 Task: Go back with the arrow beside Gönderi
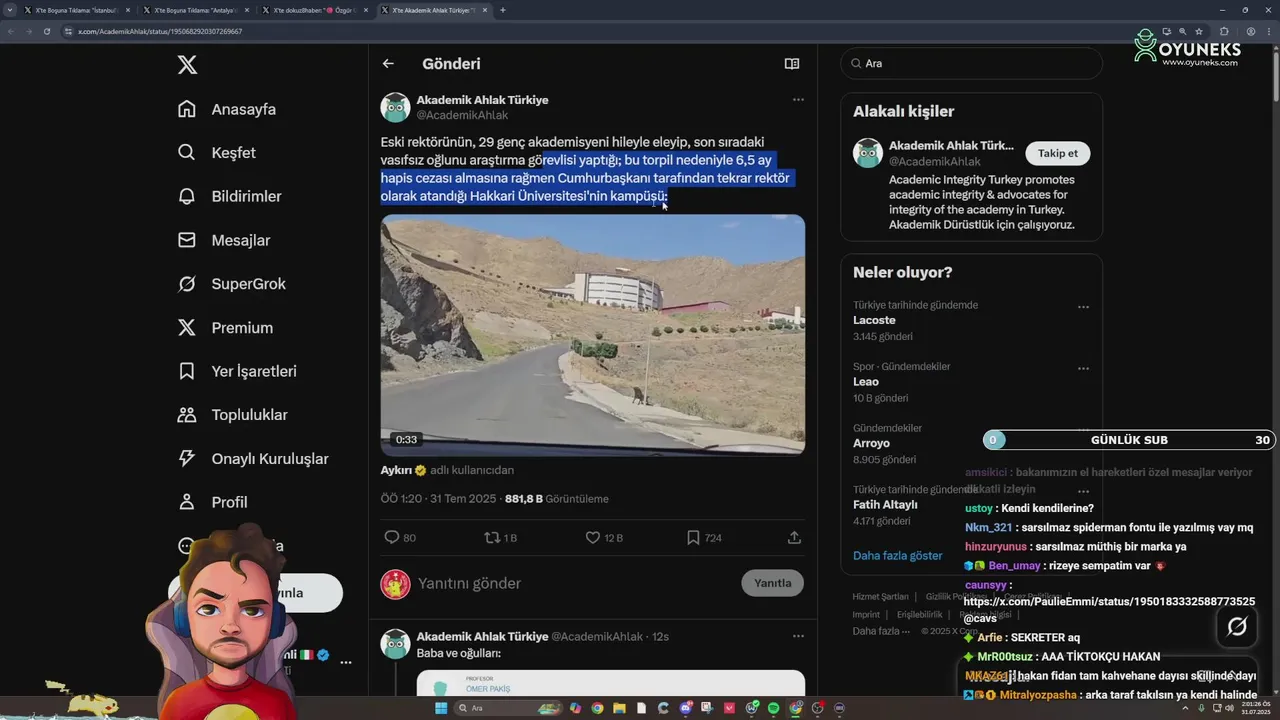click(x=388, y=64)
